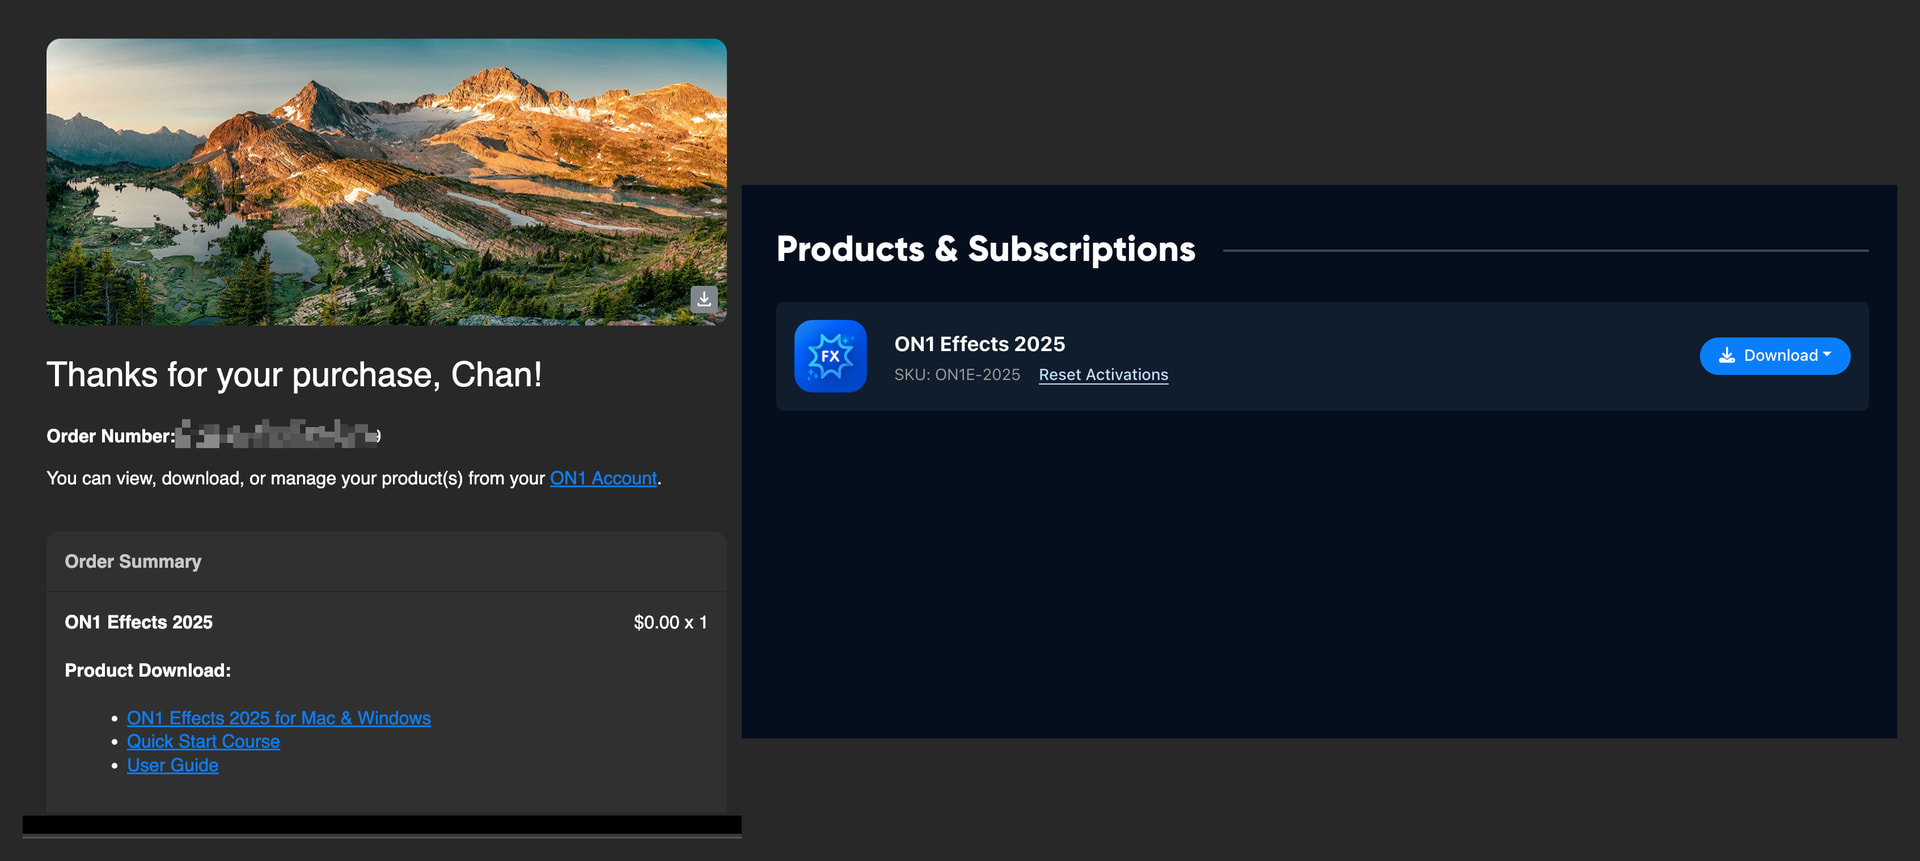The height and width of the screenshot is (861, 1920).
Task: Click the download arrow icon in Download button
Action: pos(1726,356)
